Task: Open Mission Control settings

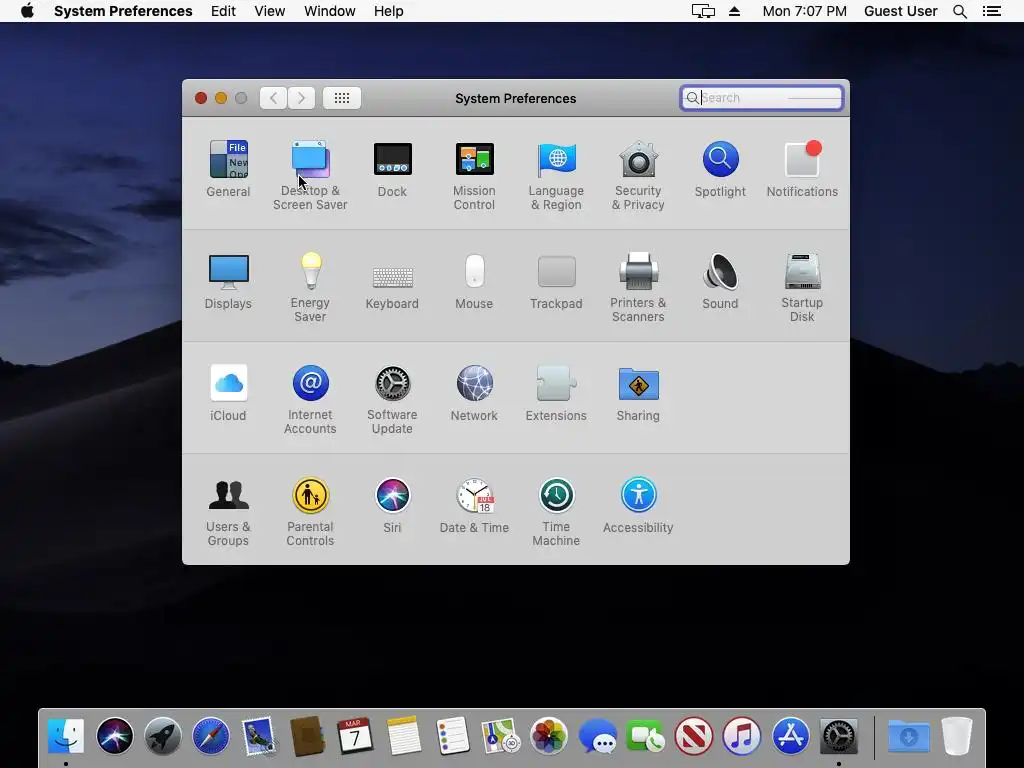Action: [x=474, y=175]
